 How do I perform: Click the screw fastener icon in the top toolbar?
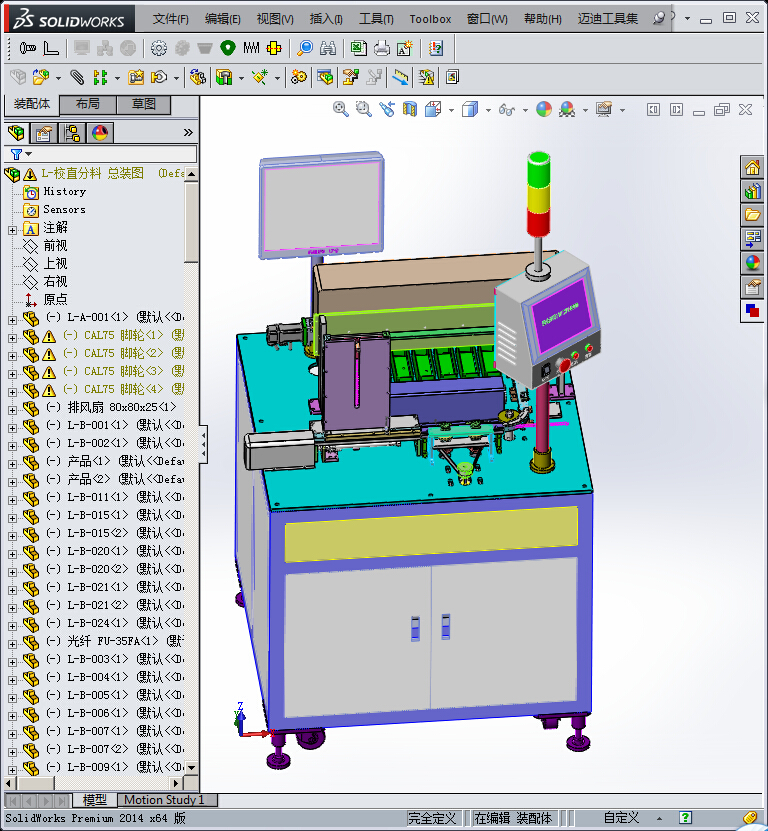pyautogui.click(x=28, y=48)
